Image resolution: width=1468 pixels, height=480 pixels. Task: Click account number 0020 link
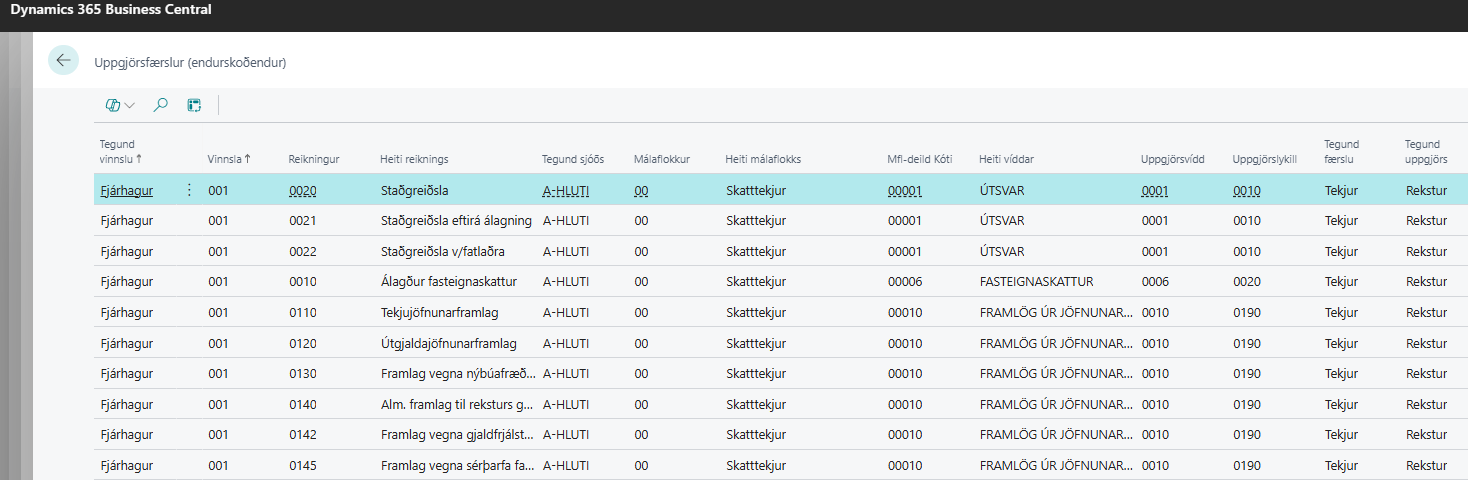click(303, 190)
